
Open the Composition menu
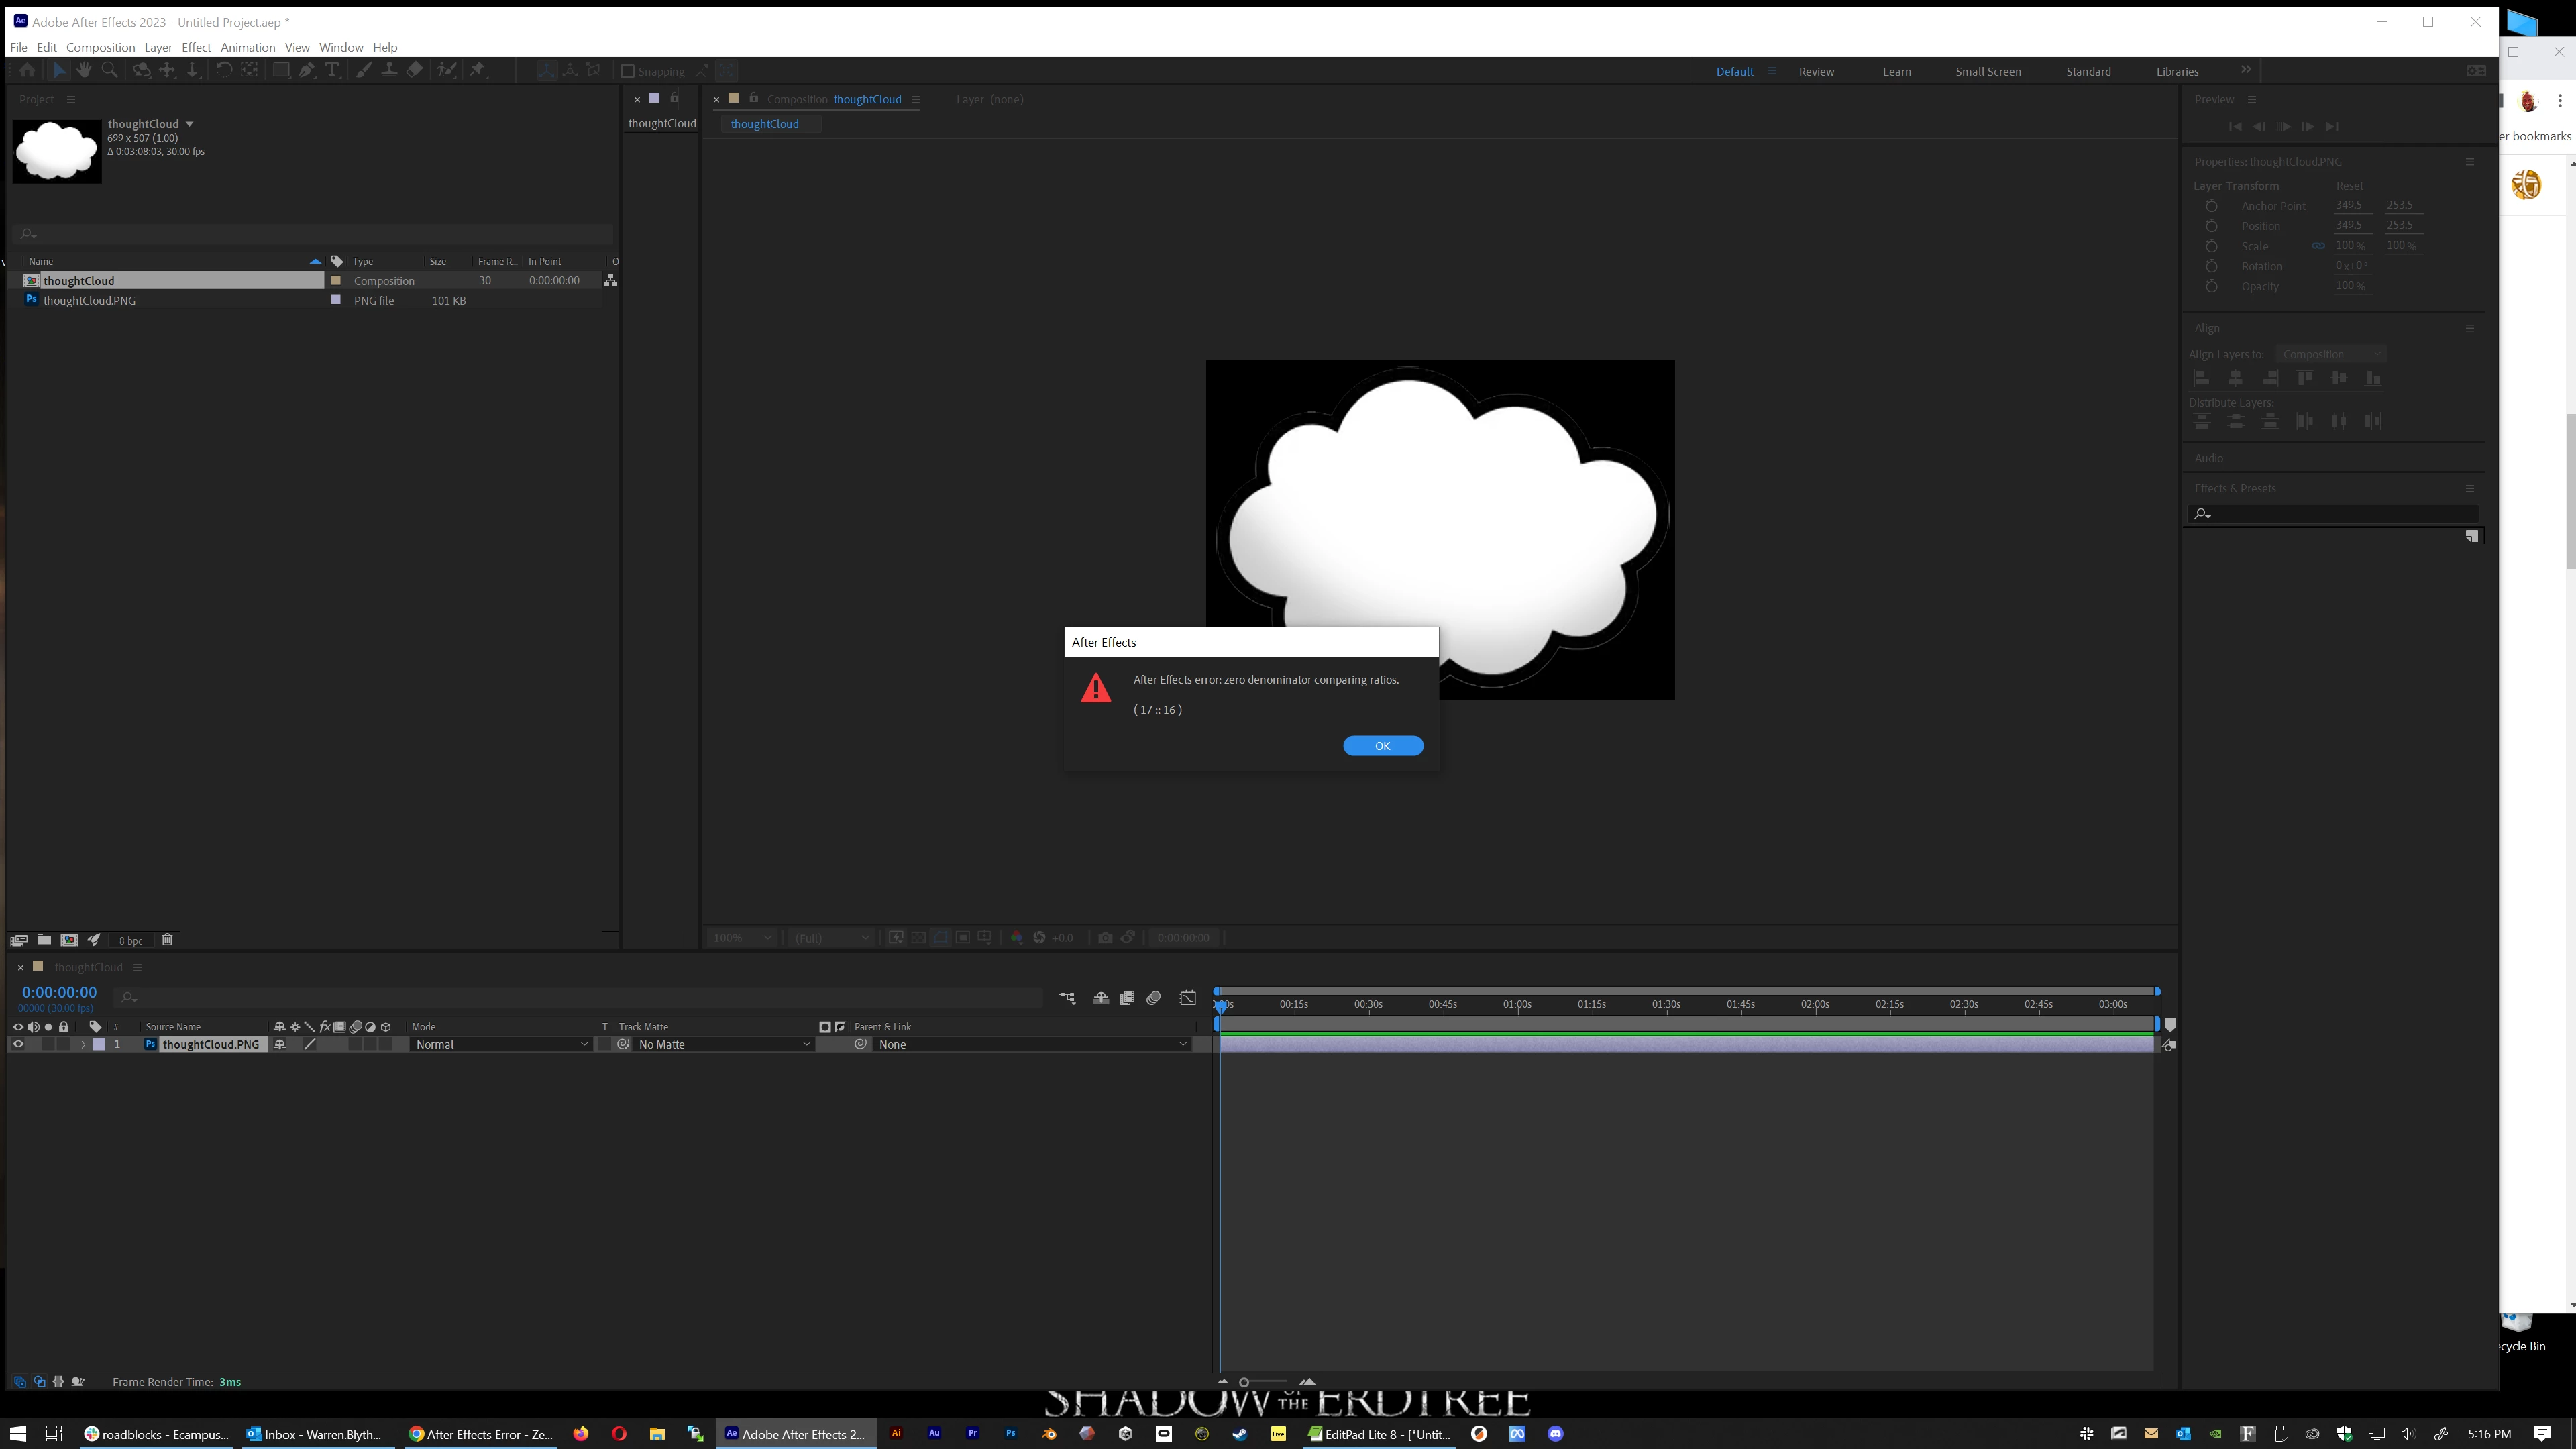[100, 47]
